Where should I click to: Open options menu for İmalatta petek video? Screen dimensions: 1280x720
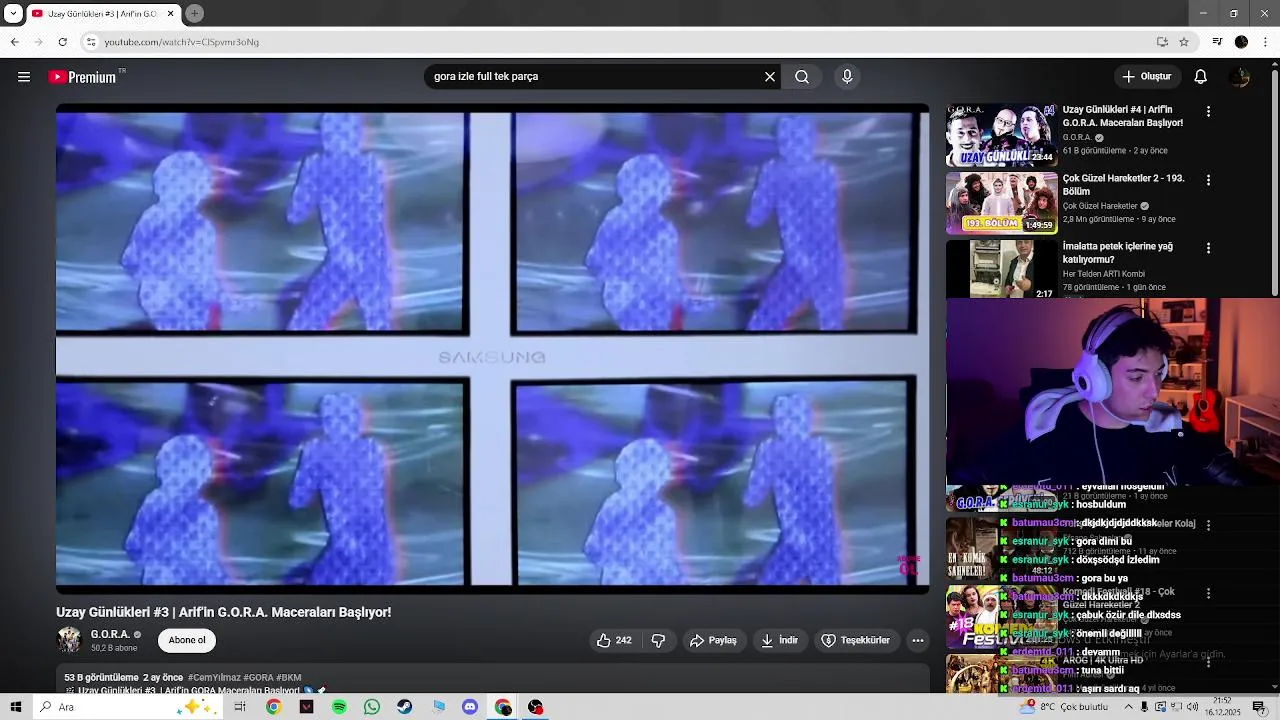[1208, 248]
